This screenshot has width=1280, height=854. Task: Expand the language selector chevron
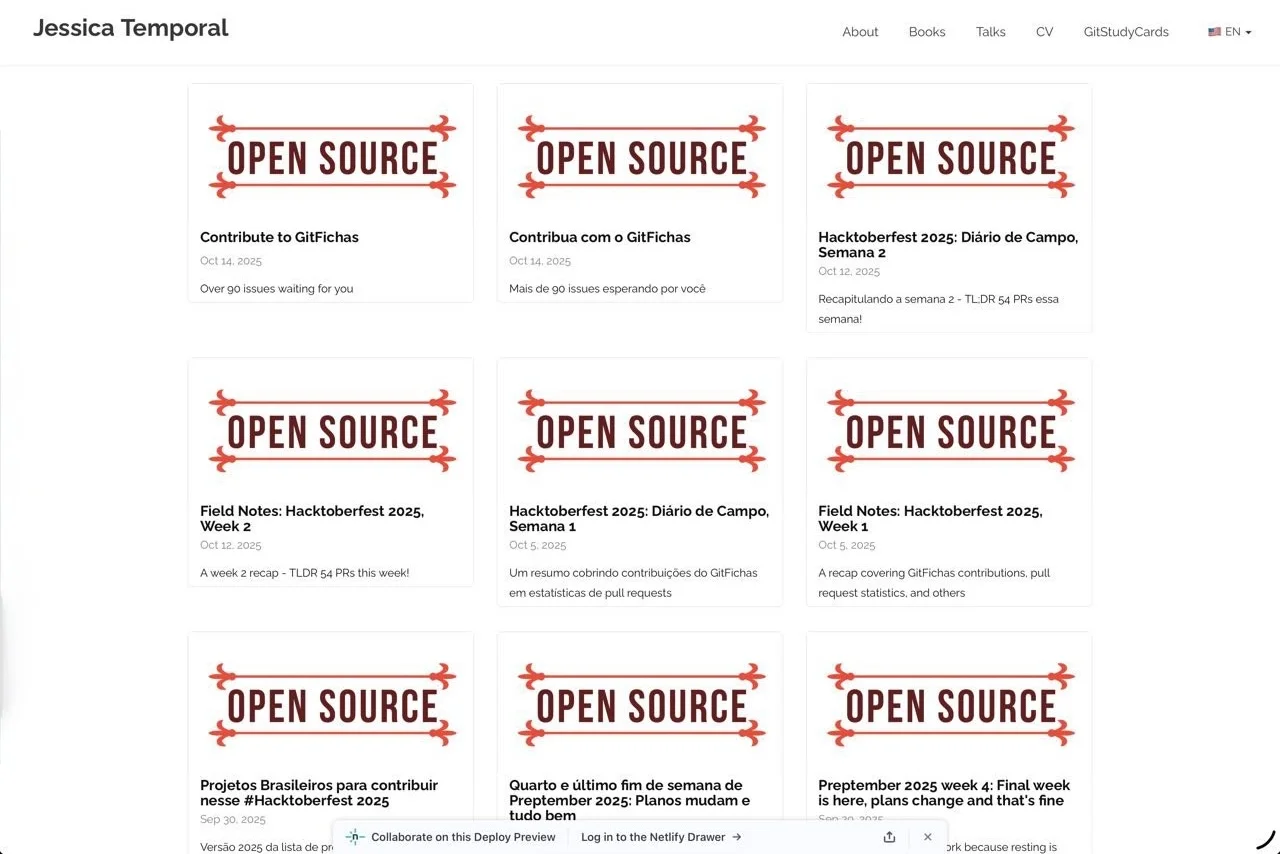(x=1248, y=32)
